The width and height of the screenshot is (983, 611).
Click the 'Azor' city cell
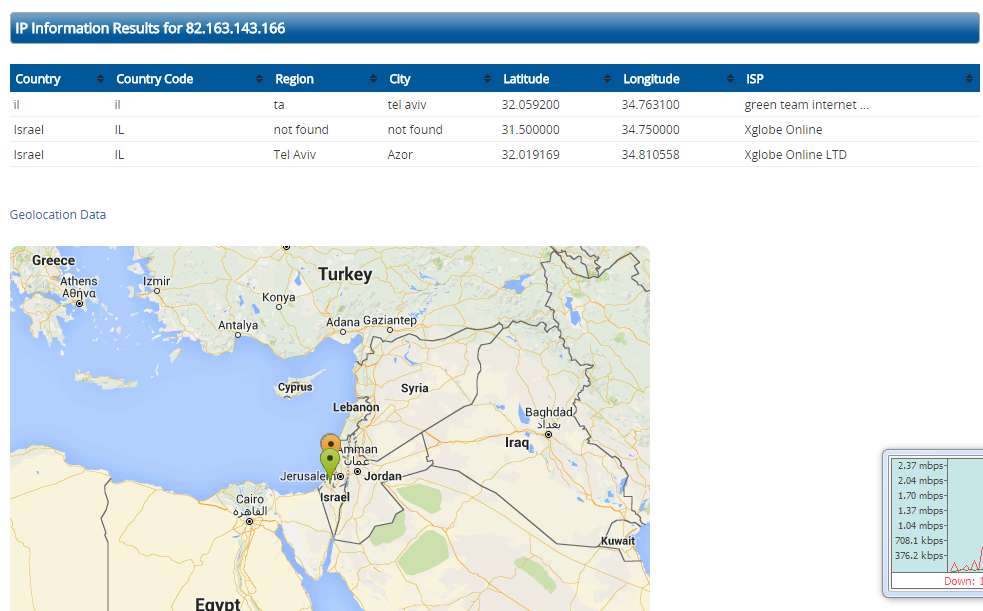[400, 155]
